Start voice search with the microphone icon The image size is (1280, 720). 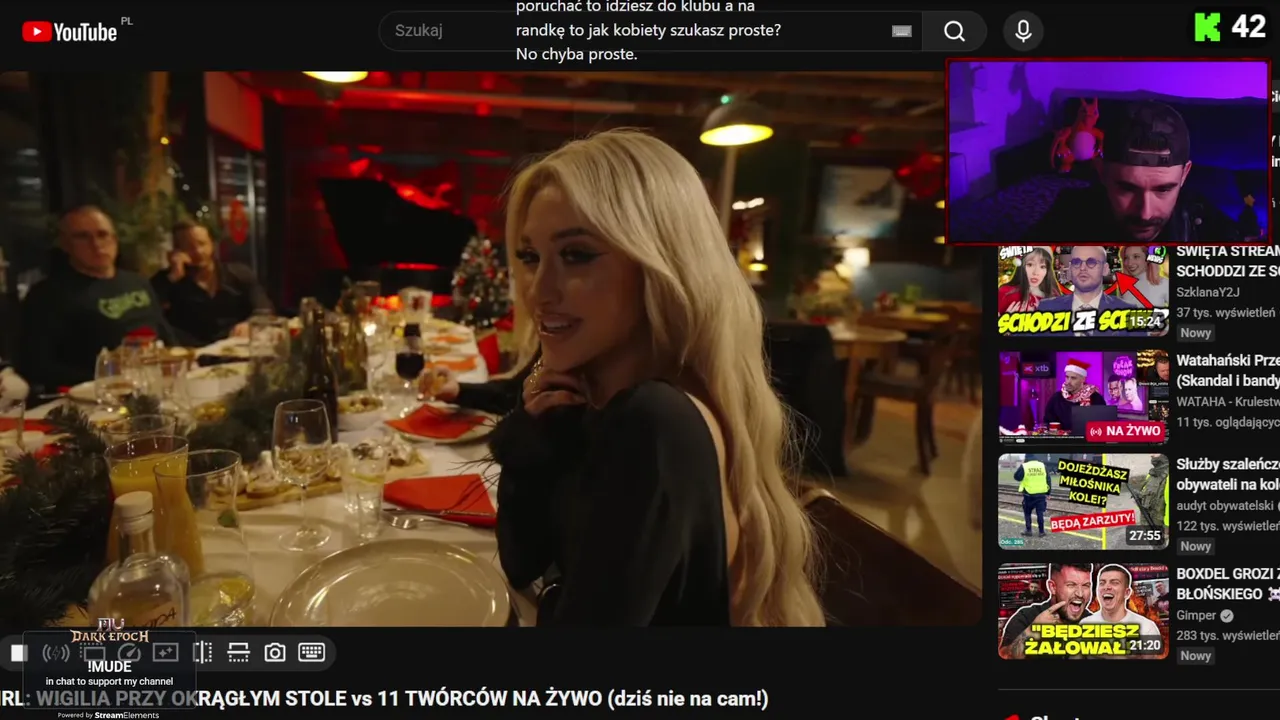[x=1023, y=31]
